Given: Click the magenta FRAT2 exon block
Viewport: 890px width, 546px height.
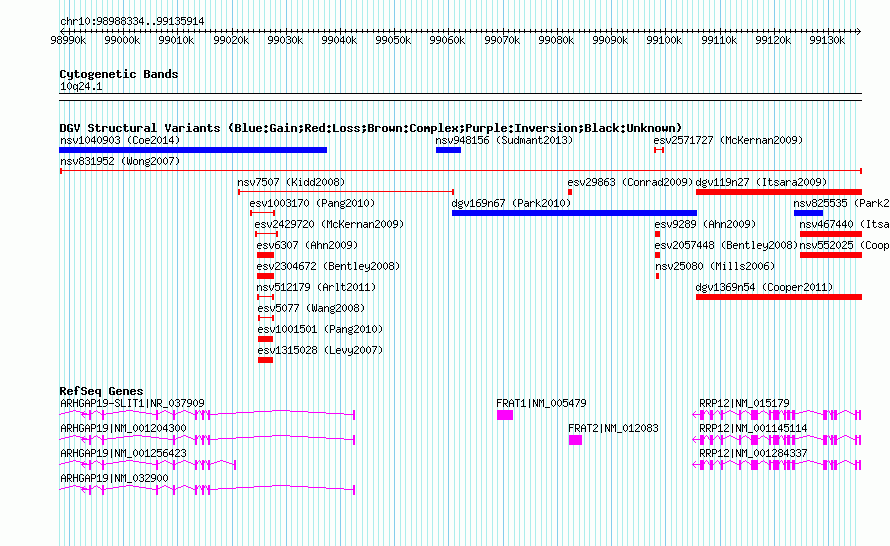Looking at the screenshot, I should pyautogui.click(x=575, y=440).
